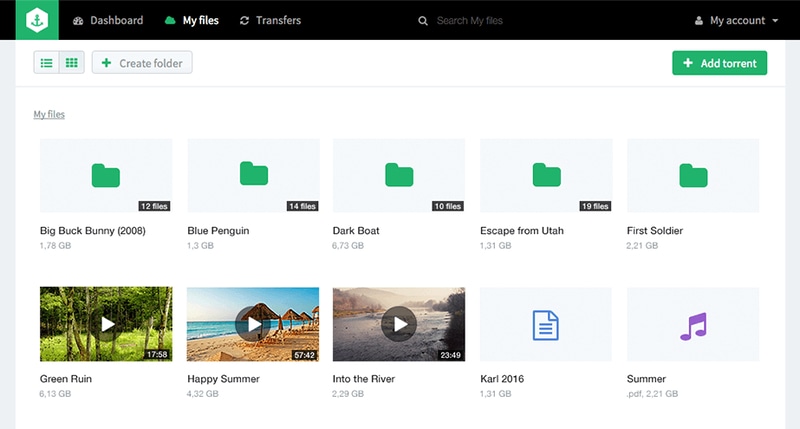Open the Escape from Utah folder icon
The image size is (800, 429).
546,175
